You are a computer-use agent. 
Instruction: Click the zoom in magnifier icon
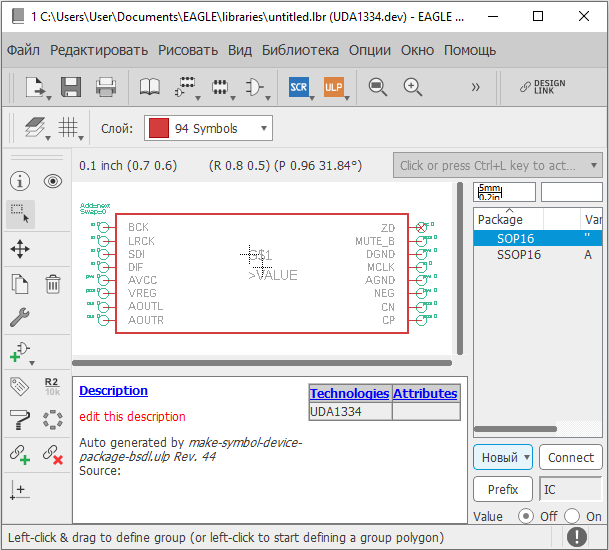[412, 87]
